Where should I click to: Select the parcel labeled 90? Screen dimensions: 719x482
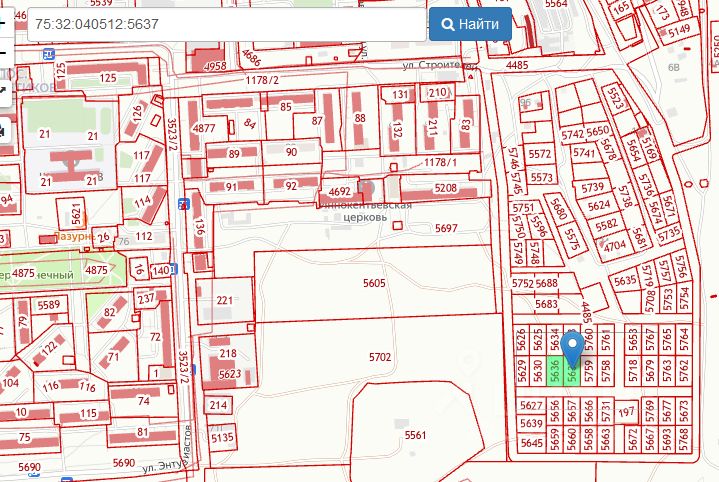292,152
